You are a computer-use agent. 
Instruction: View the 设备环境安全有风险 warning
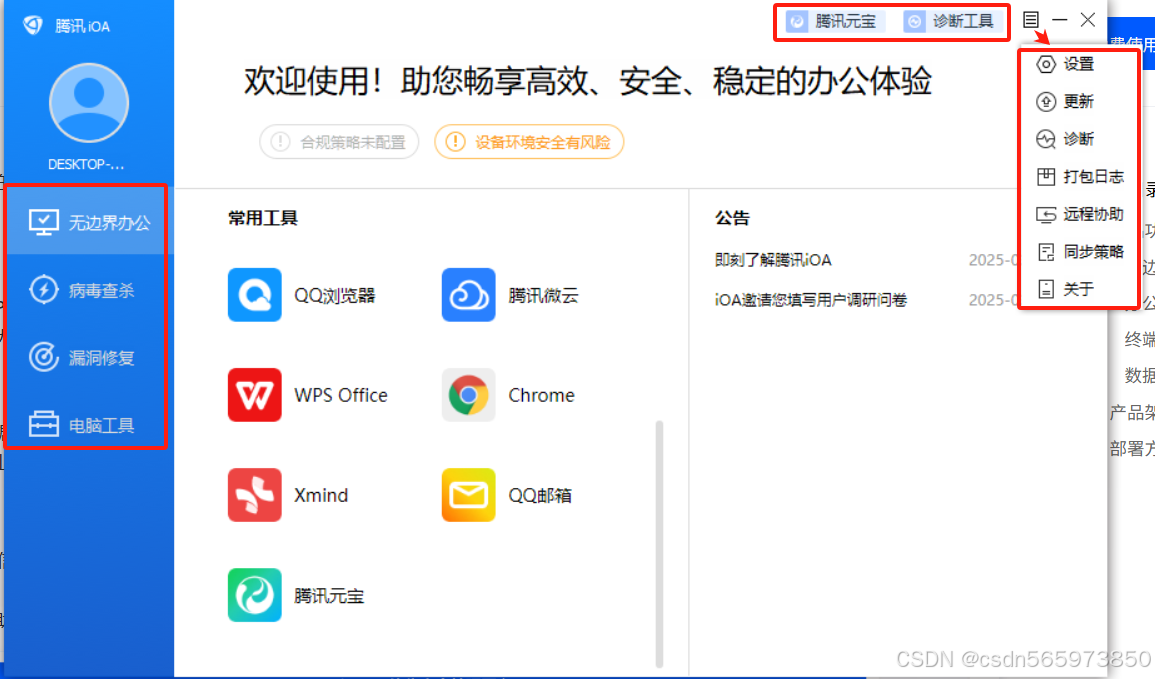pyautogui.click(x=528, y=142)
